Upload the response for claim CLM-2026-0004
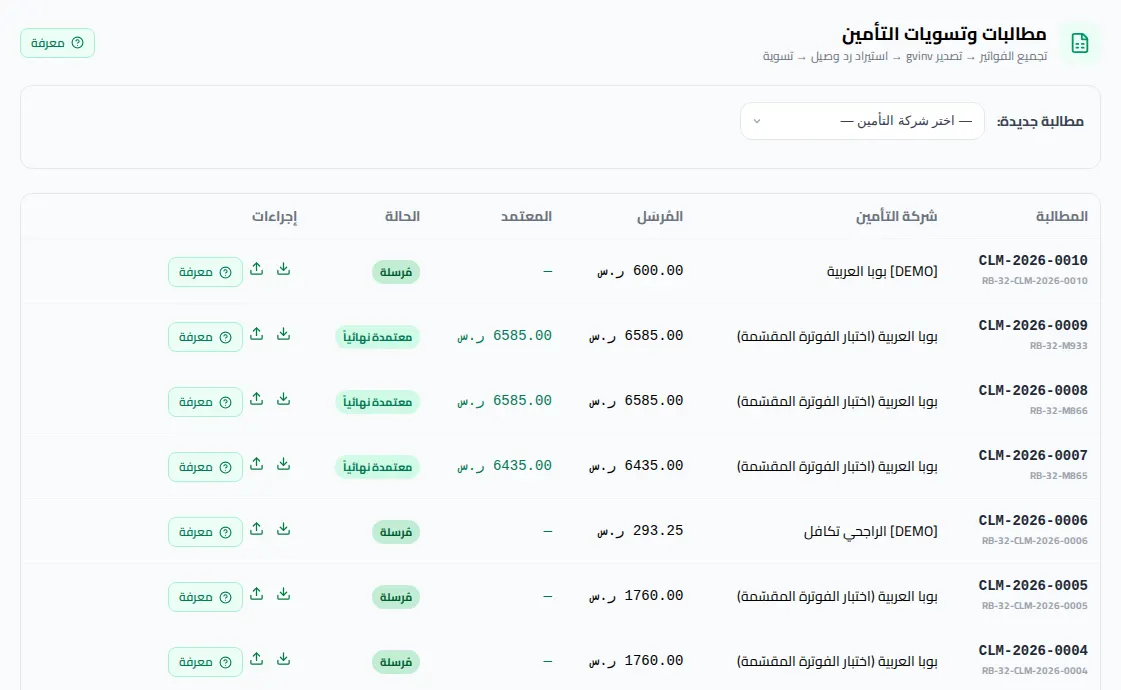 pos(257,659)
